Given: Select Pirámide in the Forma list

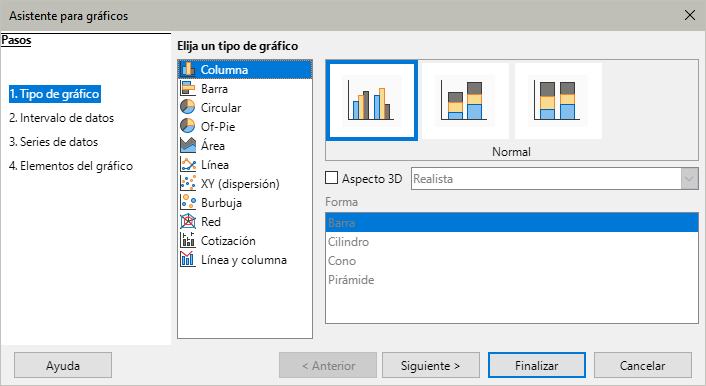Looking at the screenshot, I should click(512, 280).
